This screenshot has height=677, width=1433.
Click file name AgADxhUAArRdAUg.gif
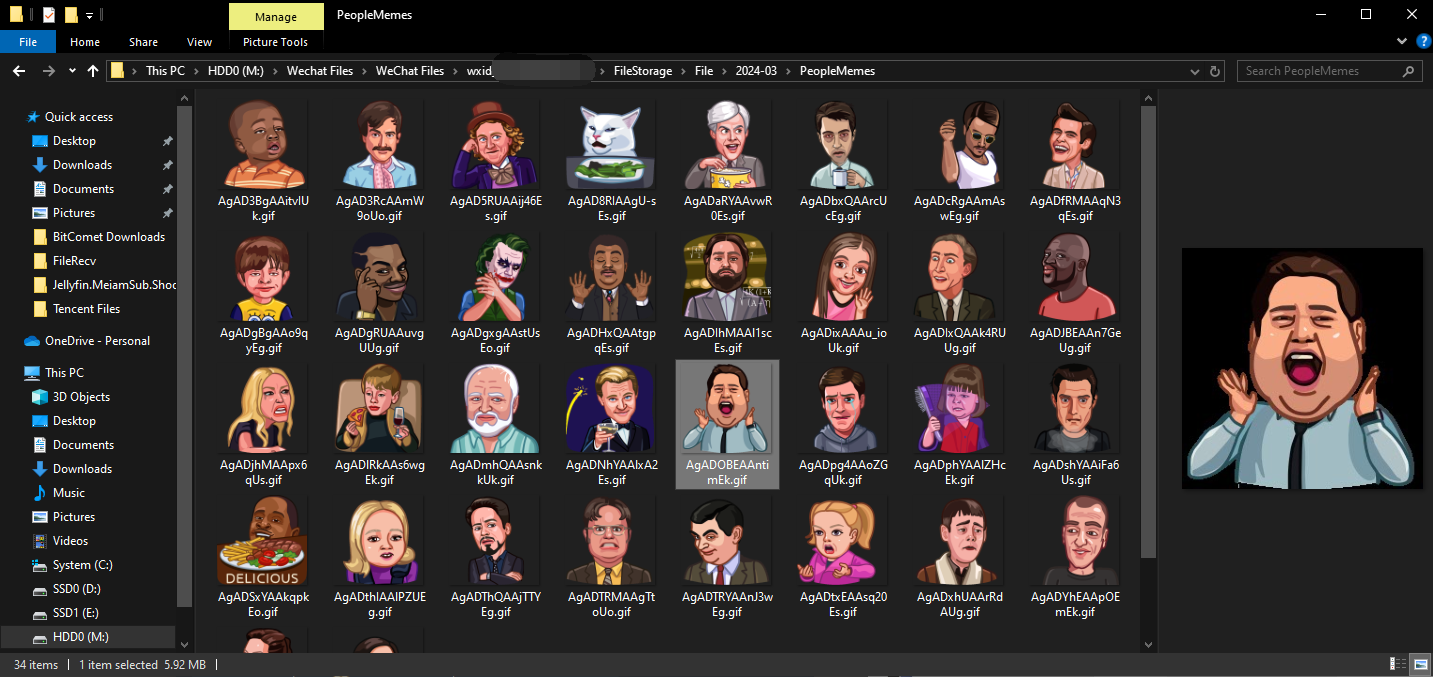[x=959, y=604]
